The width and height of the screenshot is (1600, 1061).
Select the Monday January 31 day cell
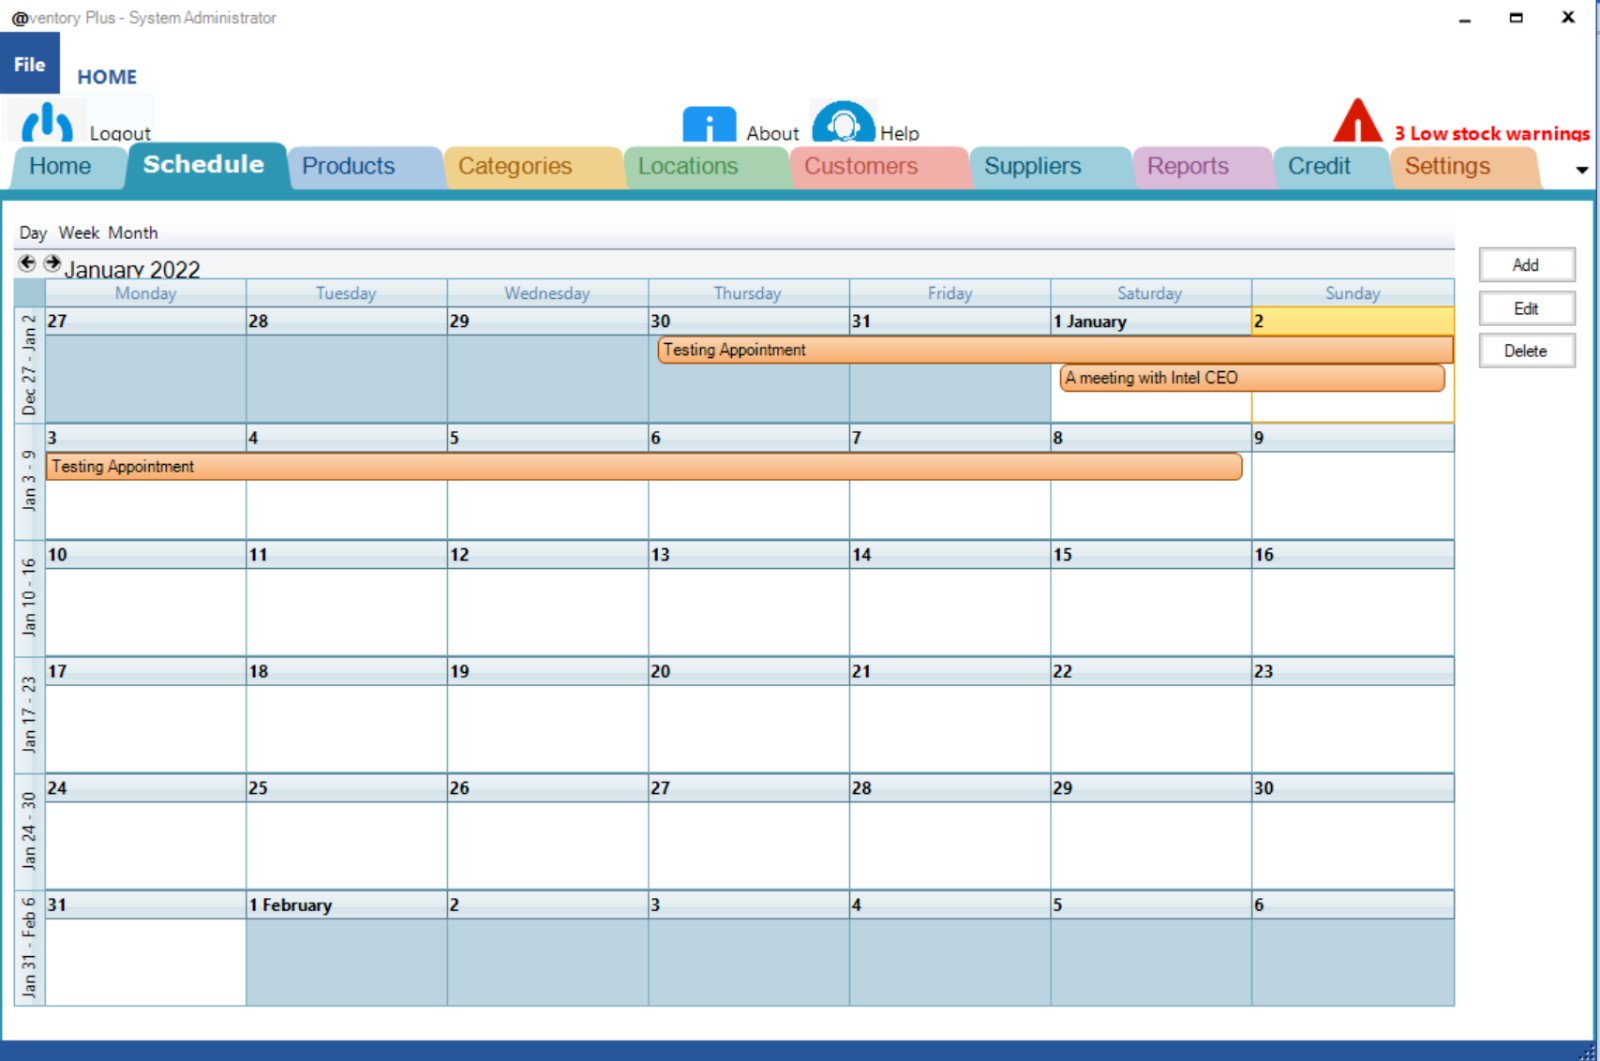(x=146, y=949)
